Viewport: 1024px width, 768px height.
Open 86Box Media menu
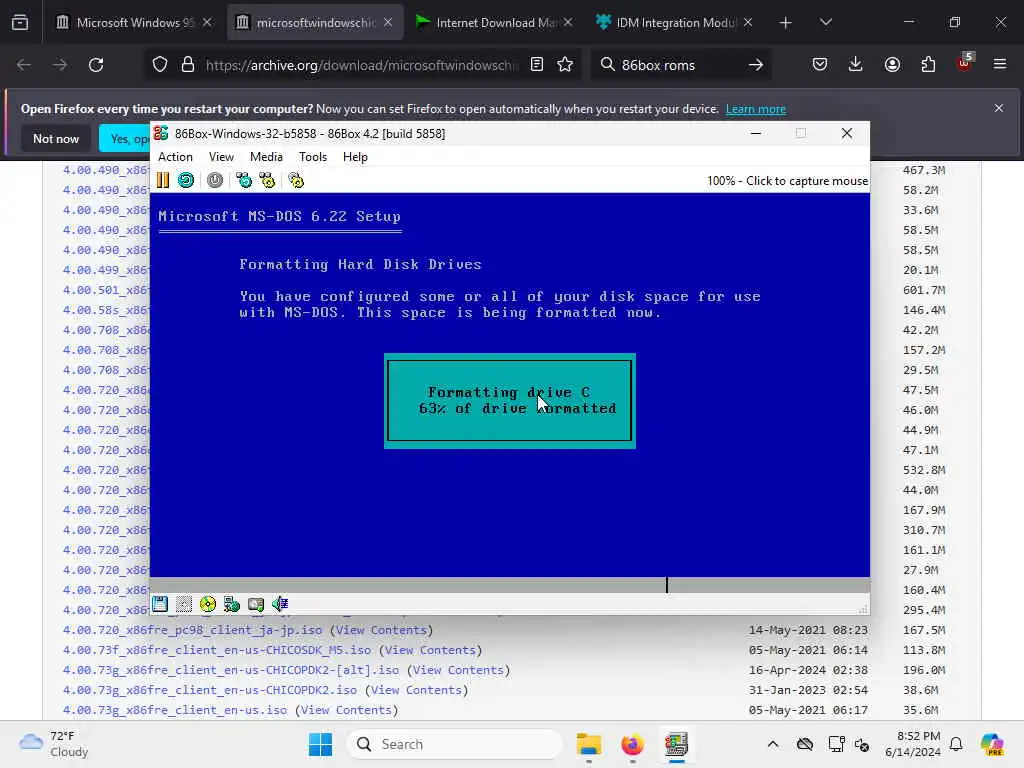[x=266, y=157]
